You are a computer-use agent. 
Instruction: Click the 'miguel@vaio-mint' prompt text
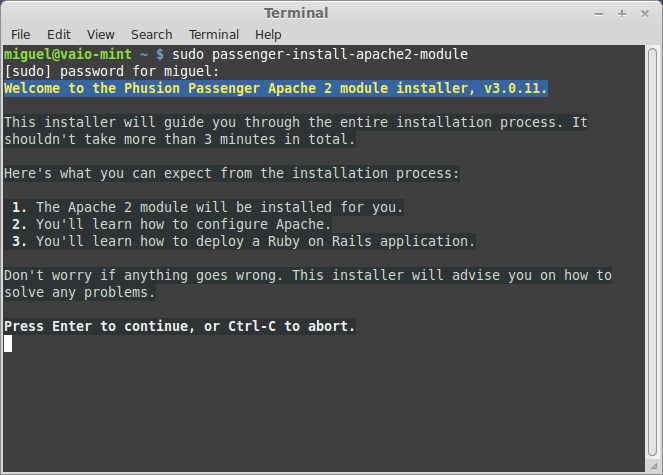[x=68, y=54]
